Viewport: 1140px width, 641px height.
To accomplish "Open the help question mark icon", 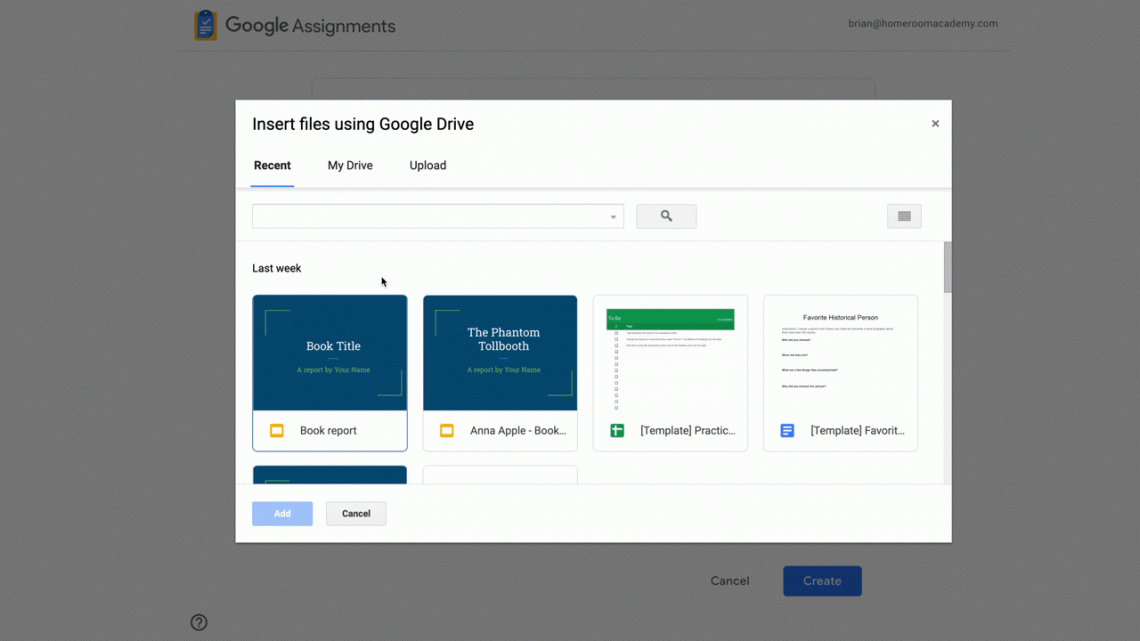I will (198, 622).
